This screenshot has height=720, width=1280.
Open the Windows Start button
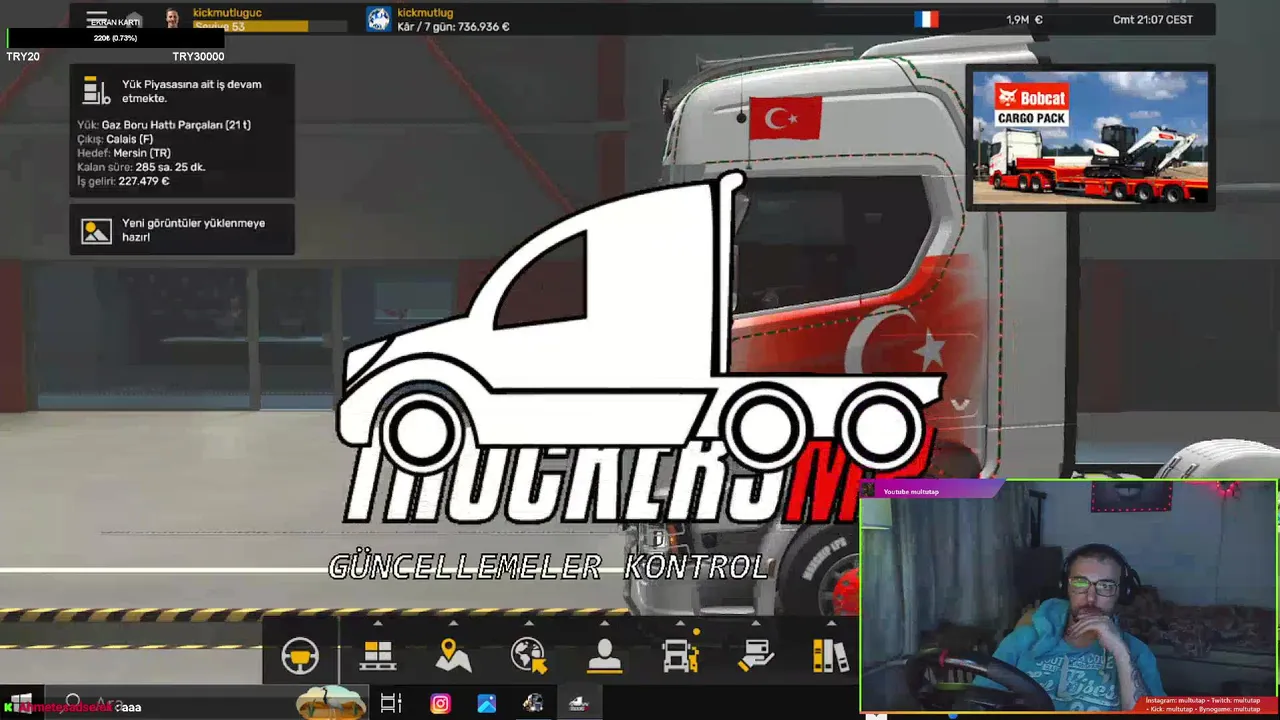pos(21,703)
